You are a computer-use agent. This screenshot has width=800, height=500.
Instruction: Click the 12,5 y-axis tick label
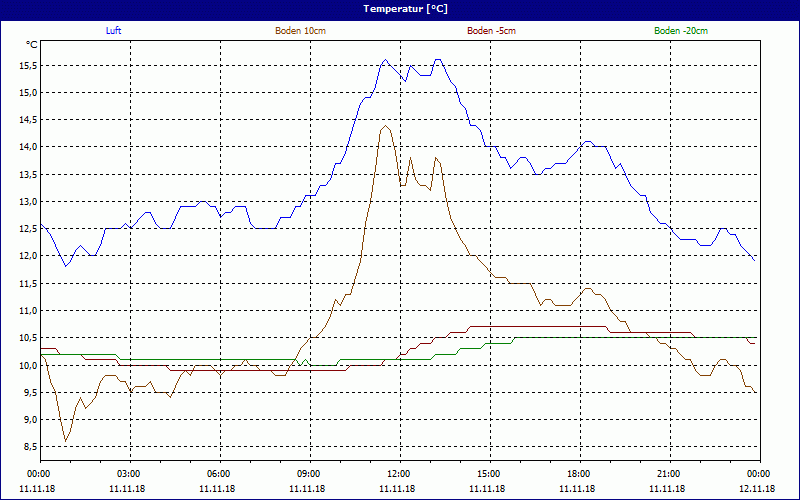click(x=27, y=229)
